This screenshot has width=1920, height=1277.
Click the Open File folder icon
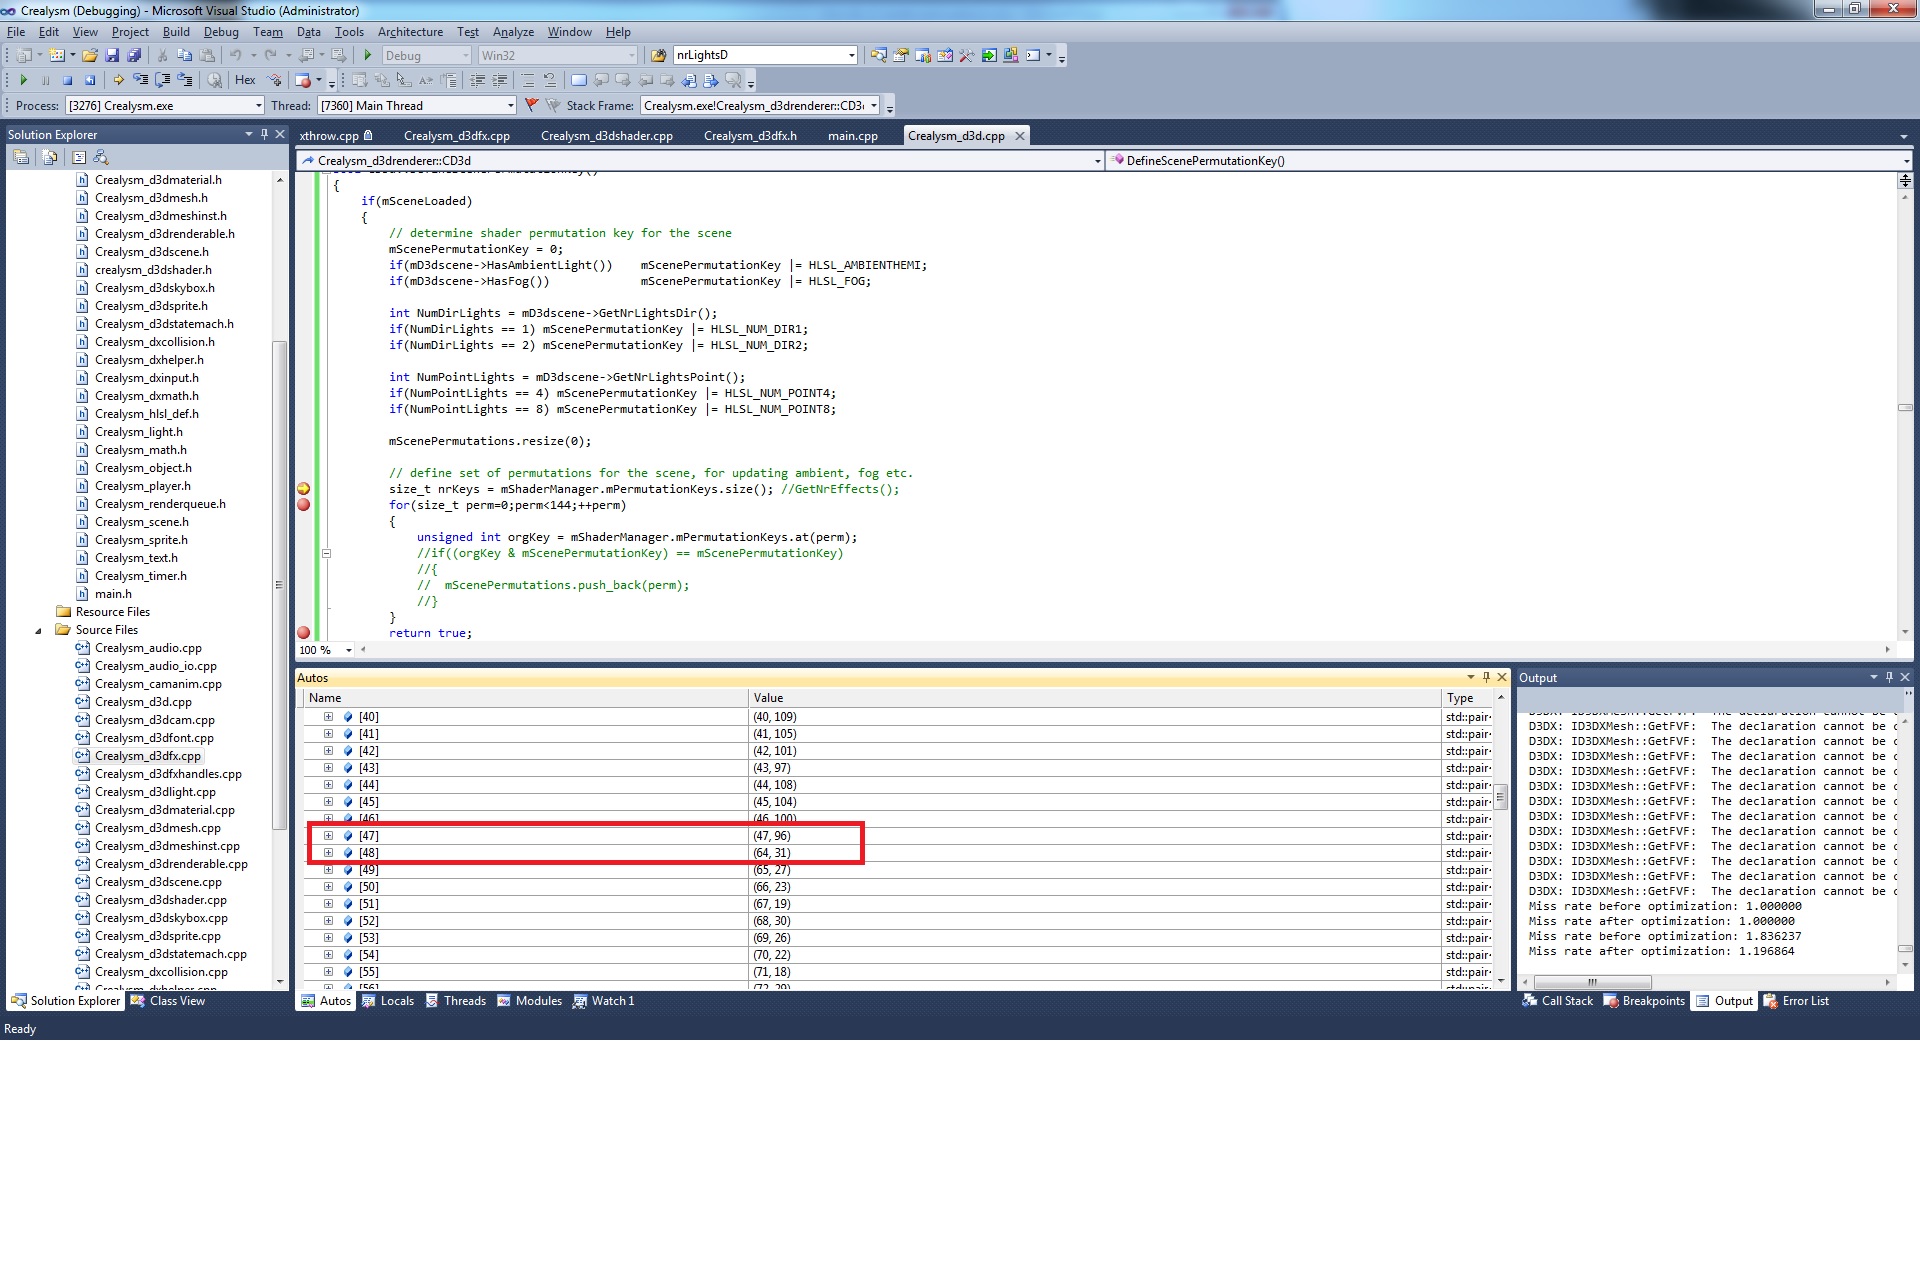coord(90,56)
